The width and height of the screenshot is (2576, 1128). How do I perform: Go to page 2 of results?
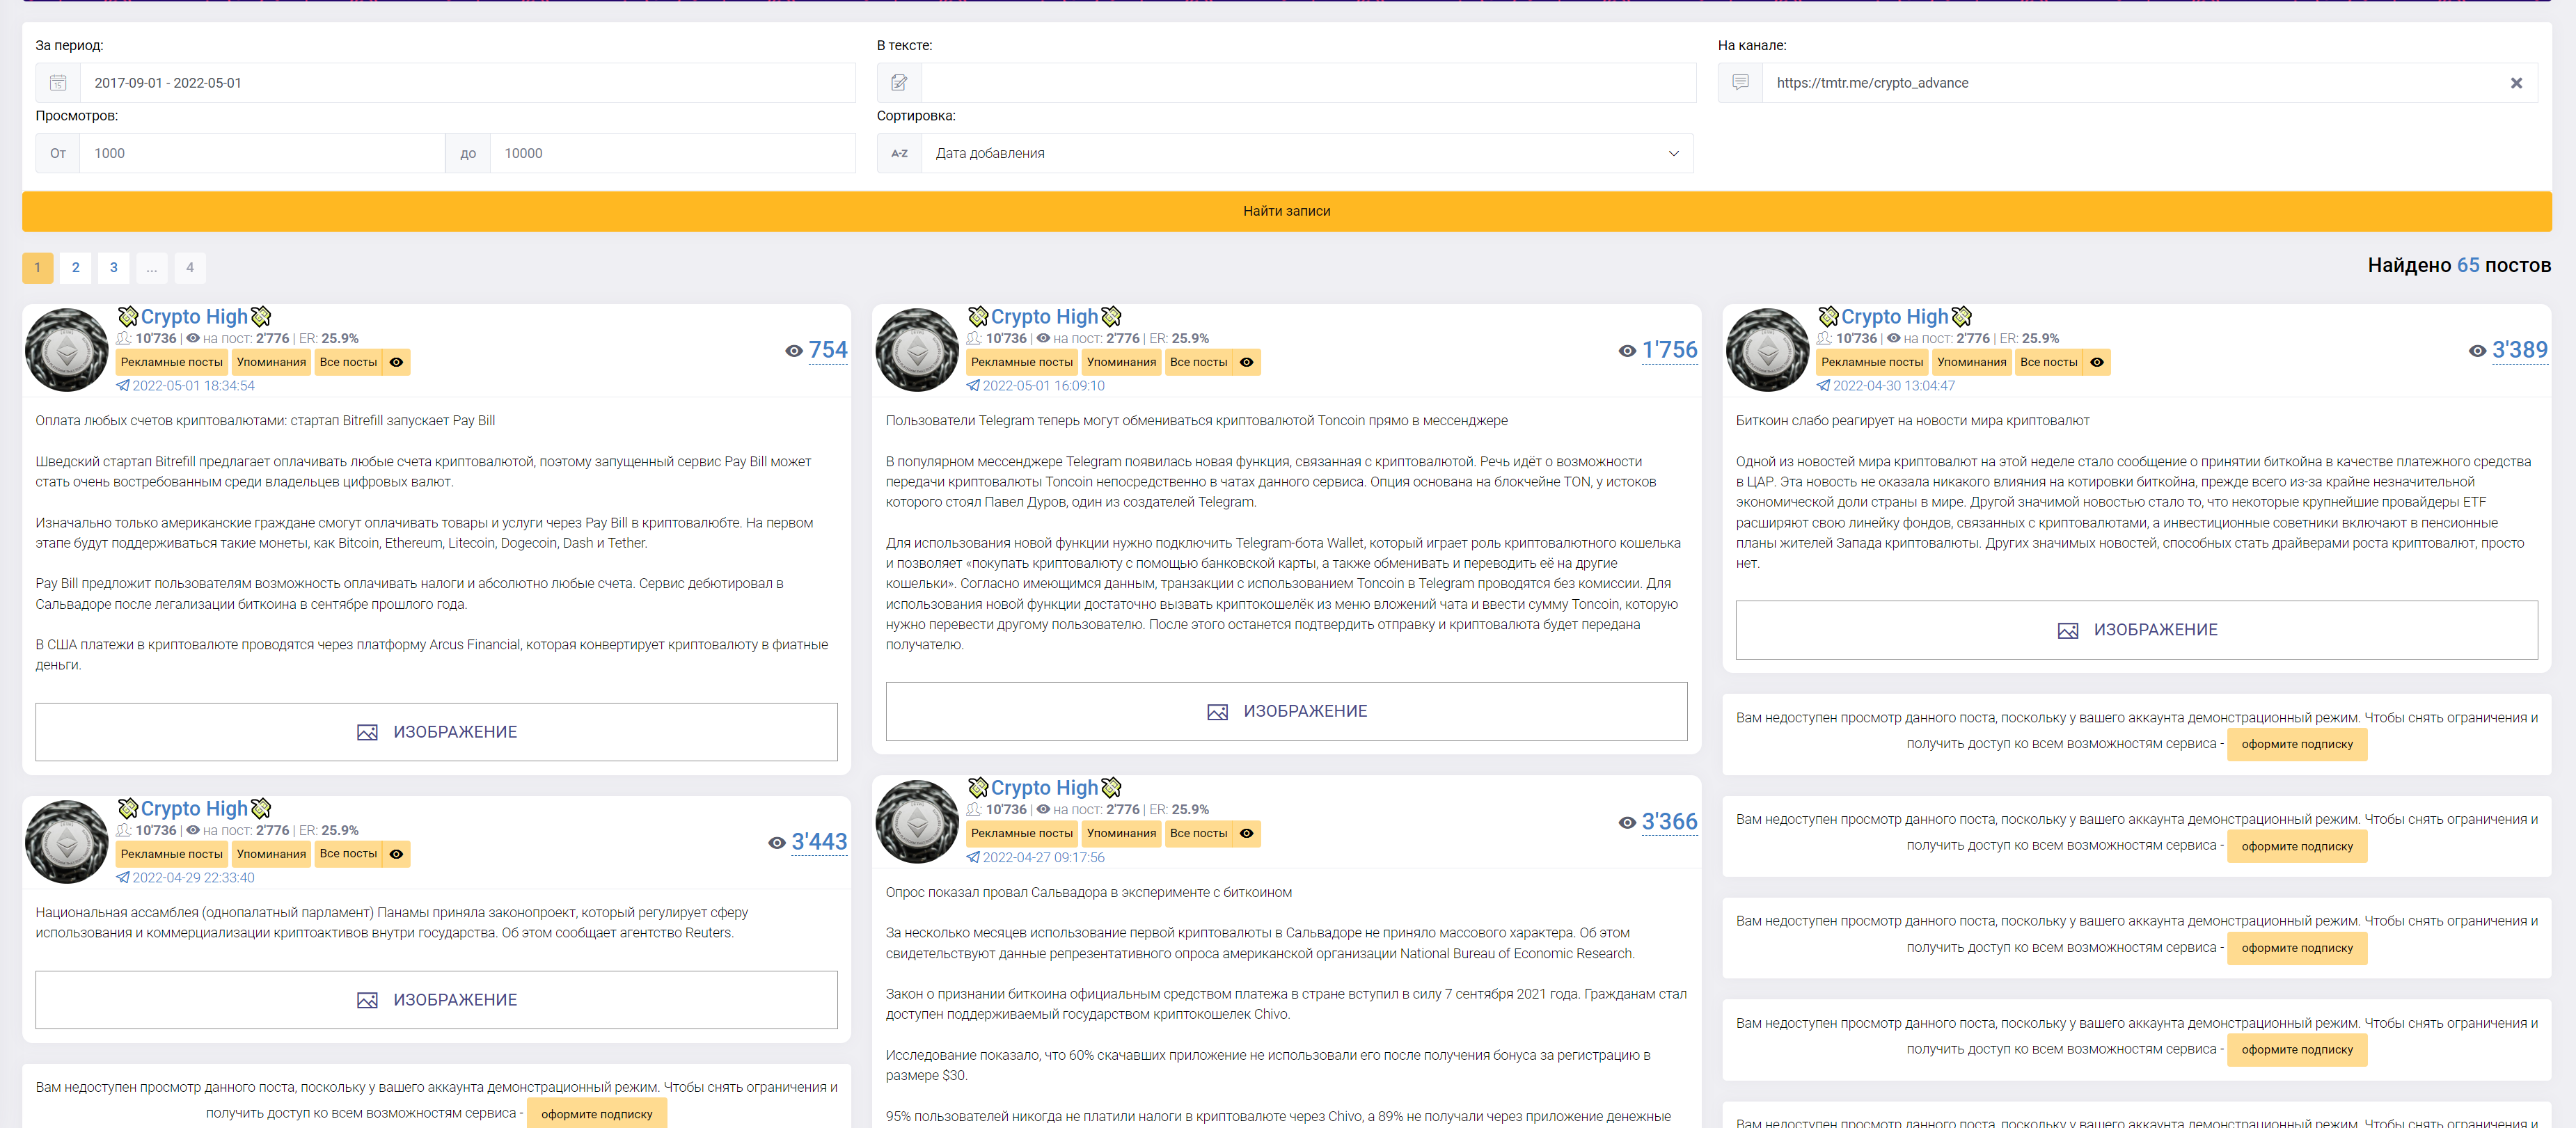75,267
